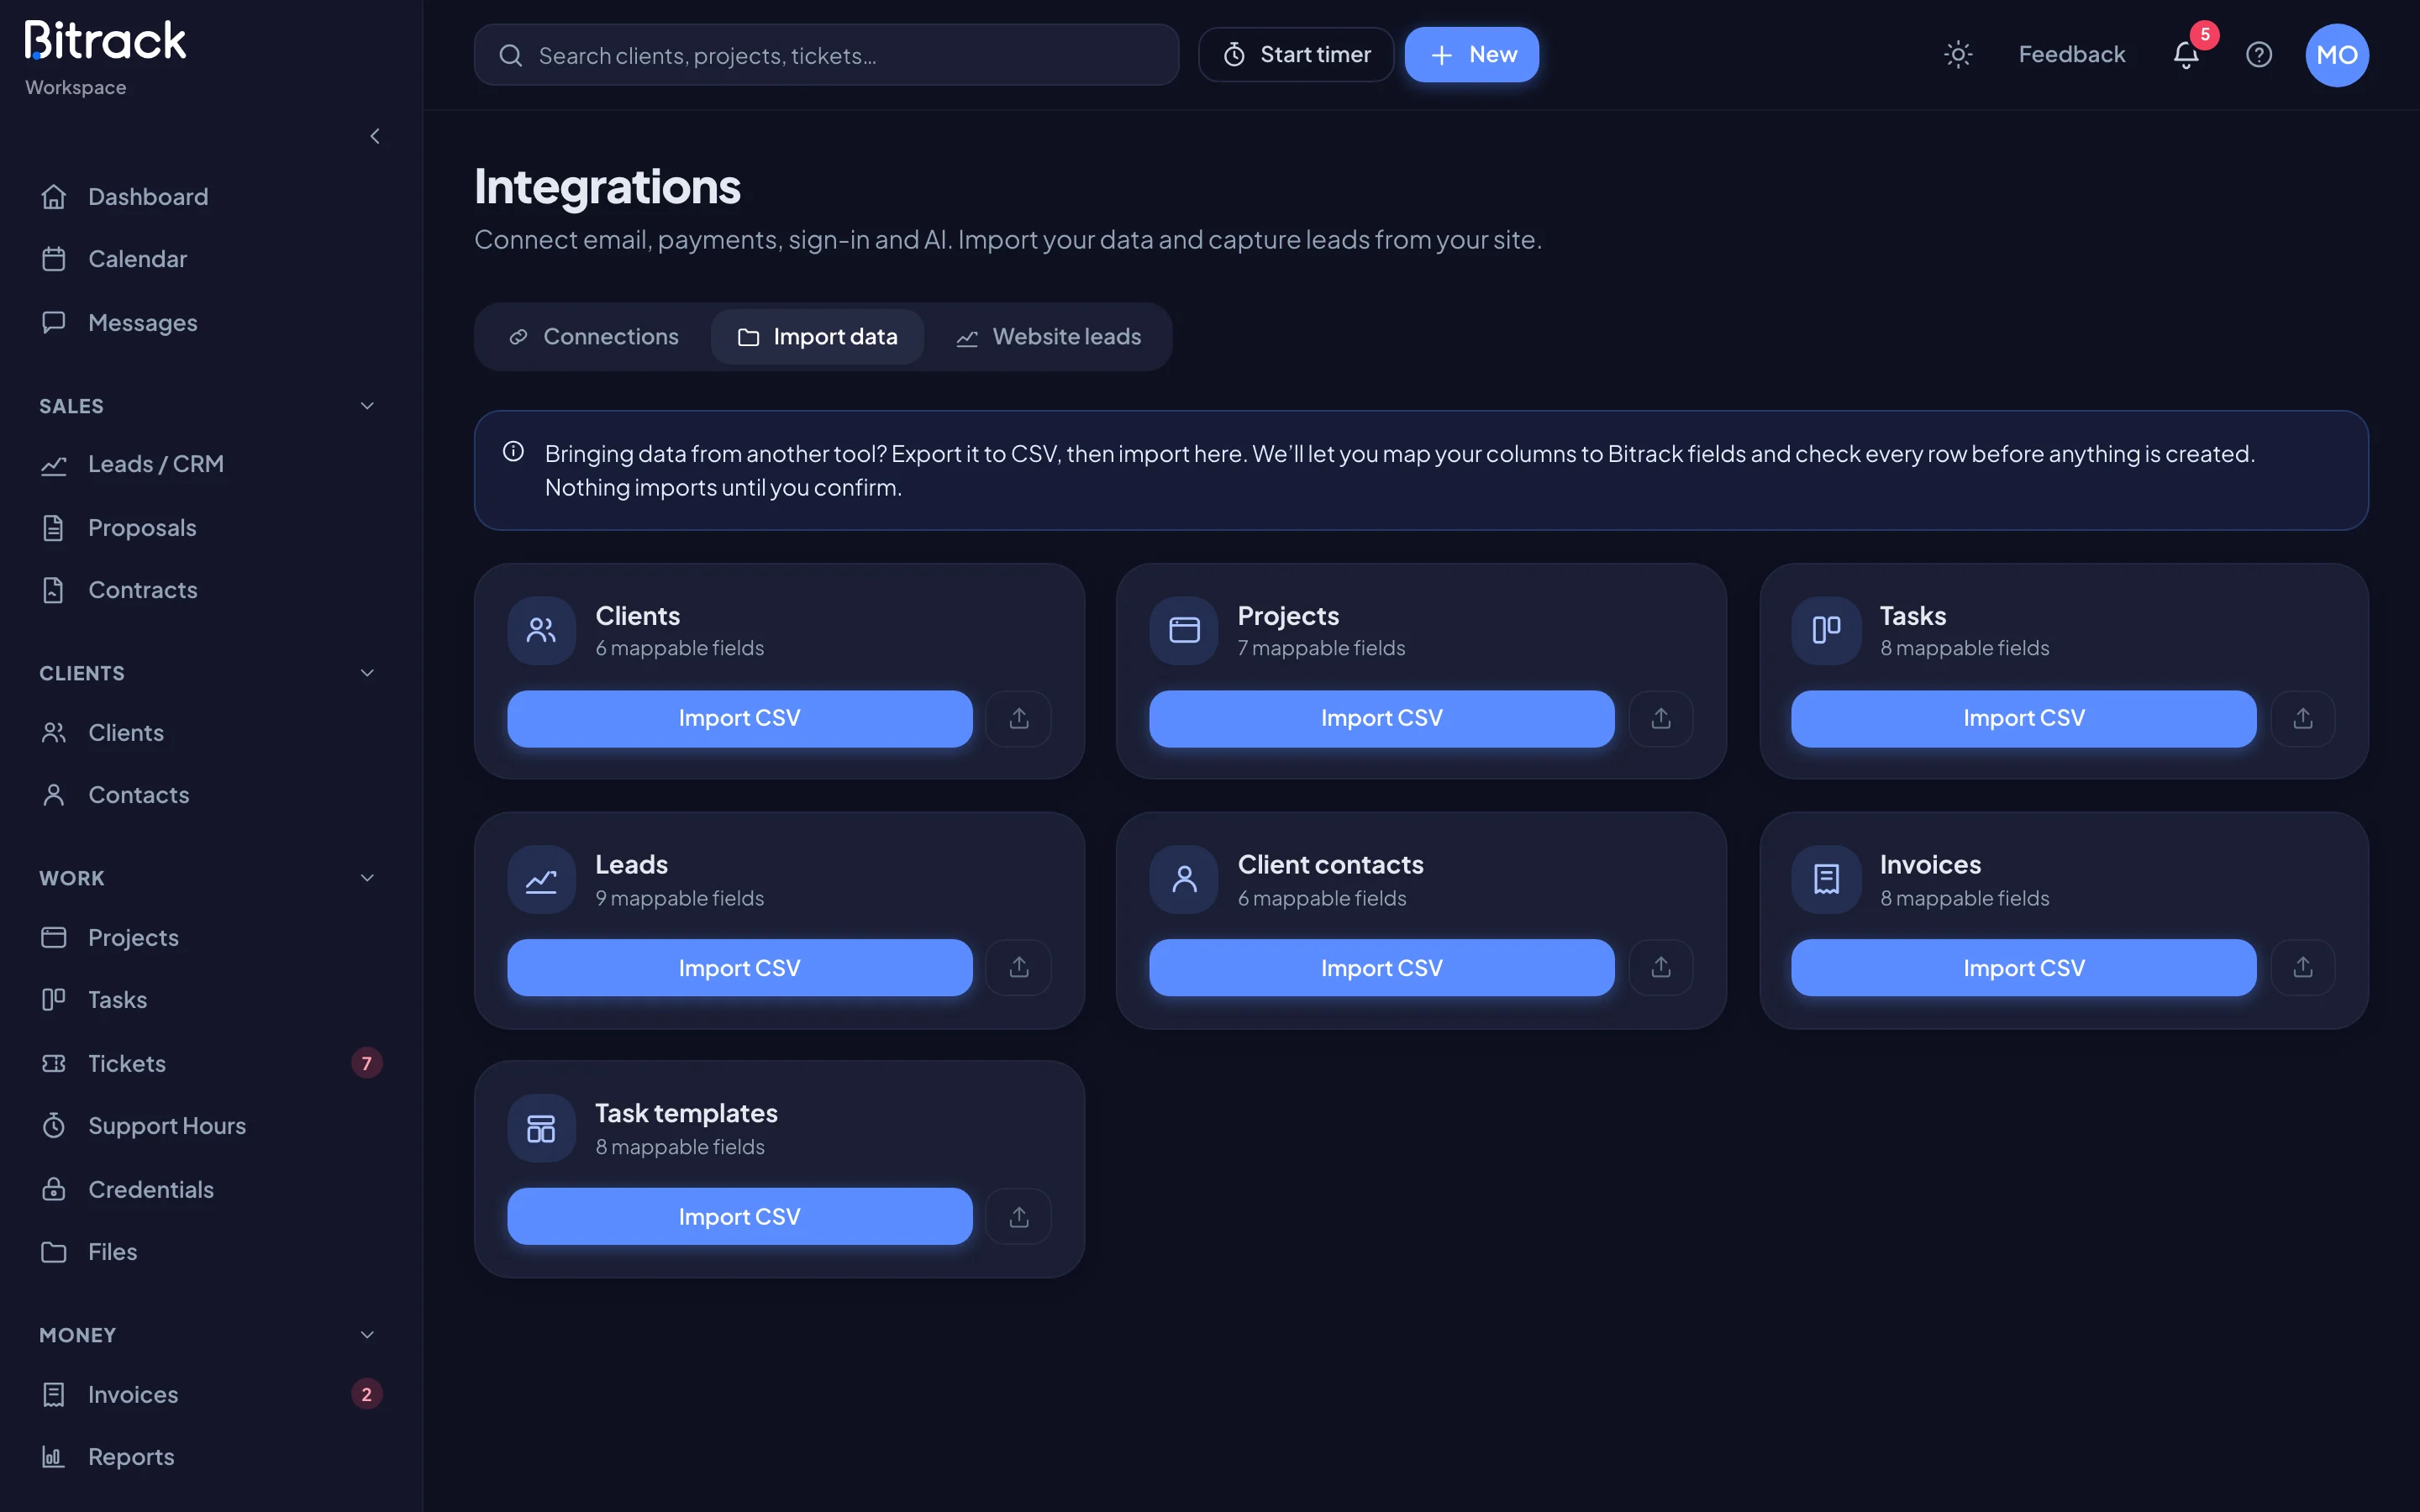
Task: Import CSV for Client contacts
Action: pos(1381,967)
